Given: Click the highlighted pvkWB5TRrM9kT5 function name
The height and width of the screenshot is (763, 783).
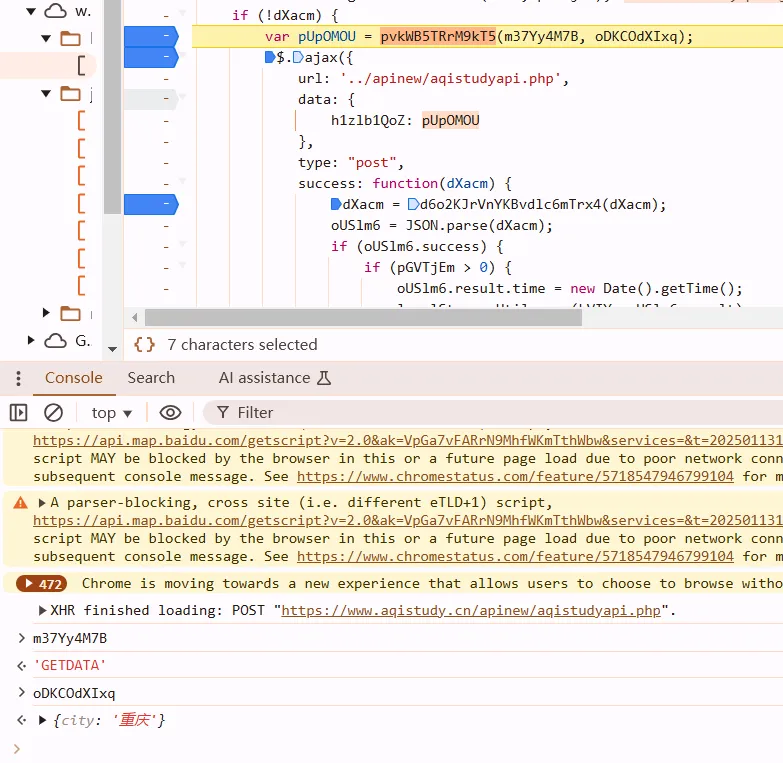Looking at the screenshot, I should click(438, 36).
